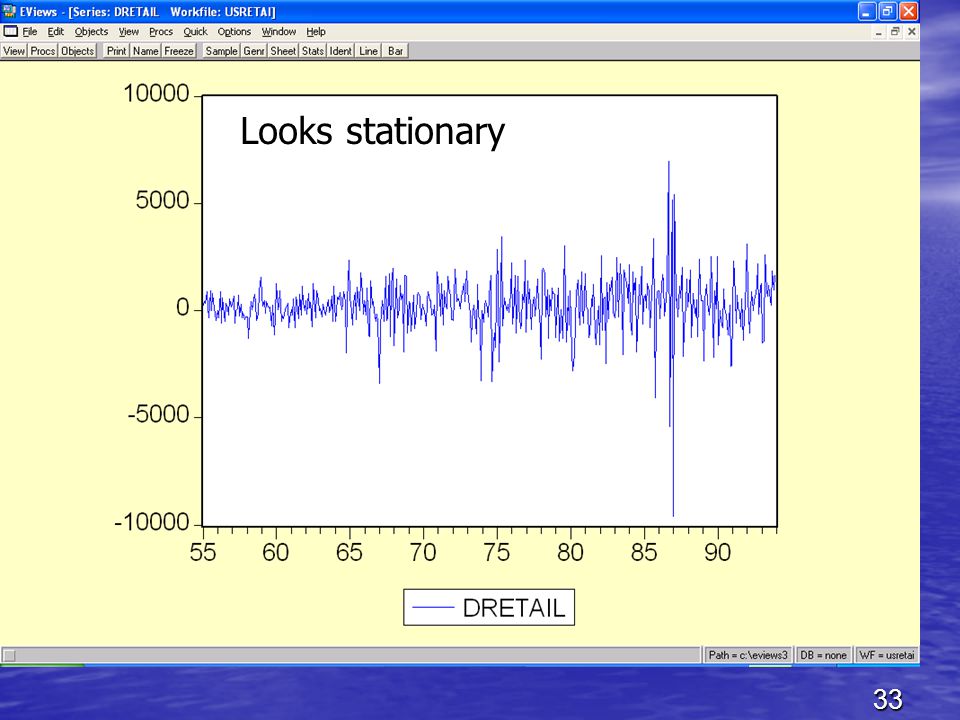Screen dimensions: 960x720
Task: Open the Procs menu in menu bar
Action: (x=161, y=32)
